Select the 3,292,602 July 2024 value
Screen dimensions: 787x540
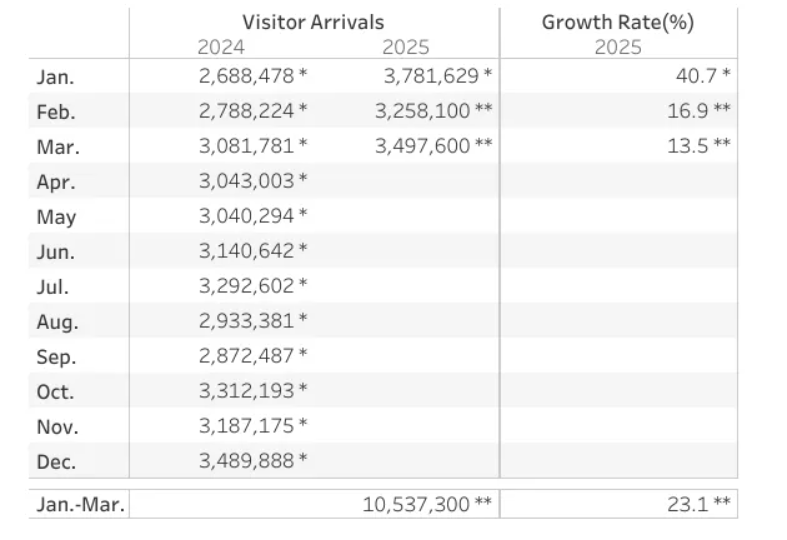click(246, 286)
